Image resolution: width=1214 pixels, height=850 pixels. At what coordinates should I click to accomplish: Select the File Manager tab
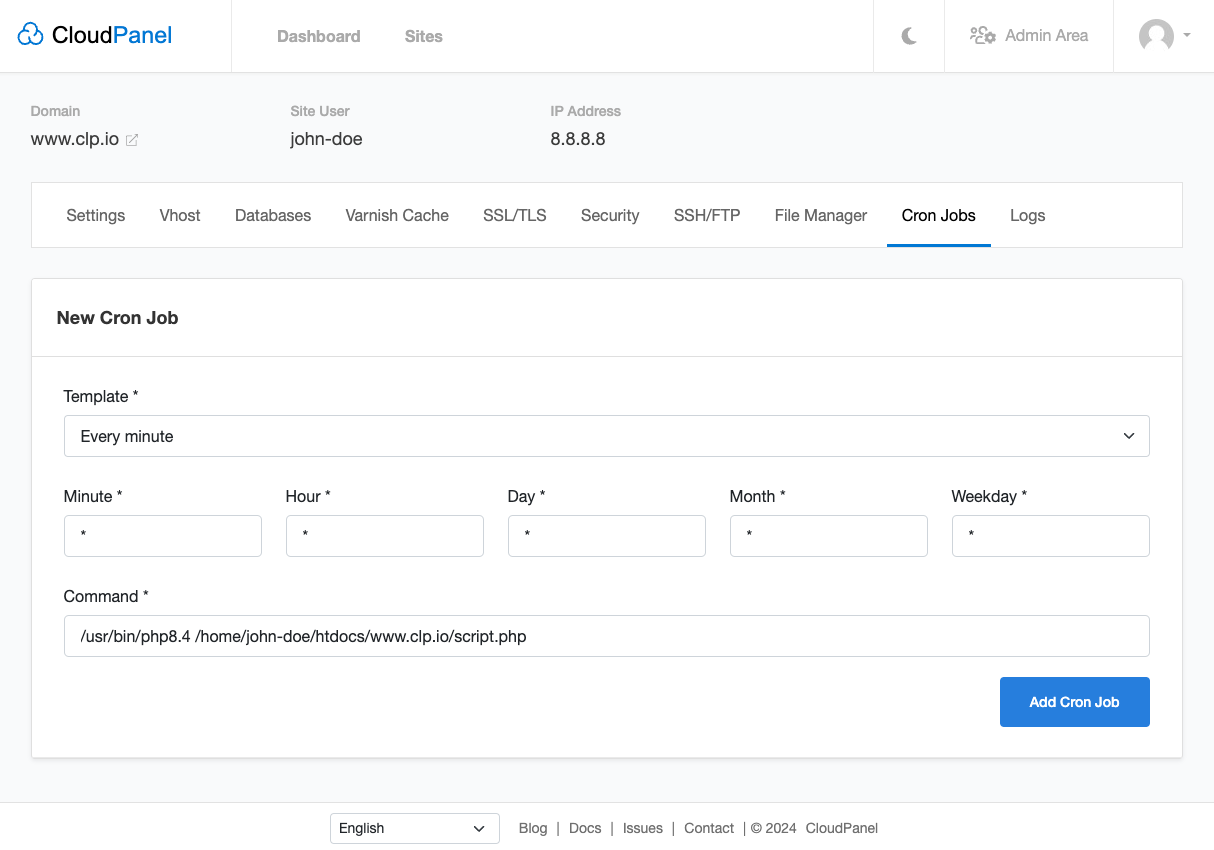point(821,215)
